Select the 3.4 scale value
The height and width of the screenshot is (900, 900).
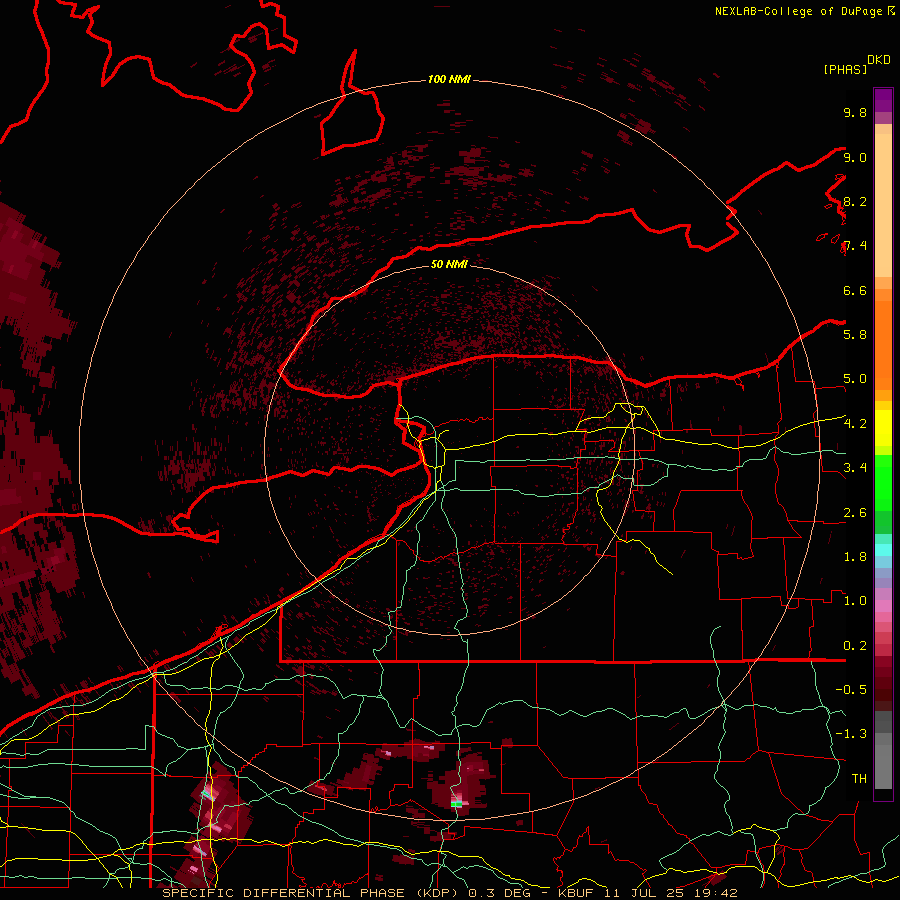coord(855,468)
